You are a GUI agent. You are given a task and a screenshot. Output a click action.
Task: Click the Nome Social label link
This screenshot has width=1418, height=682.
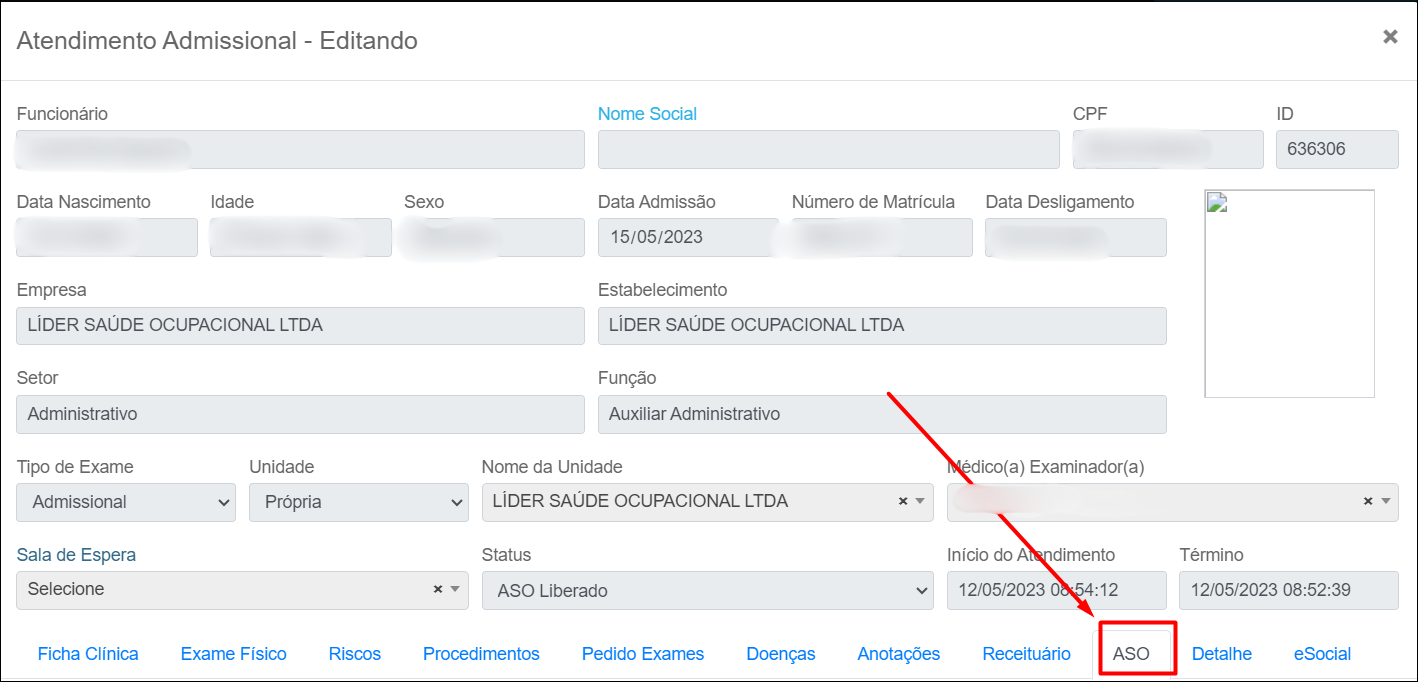[x=647, y=114]
